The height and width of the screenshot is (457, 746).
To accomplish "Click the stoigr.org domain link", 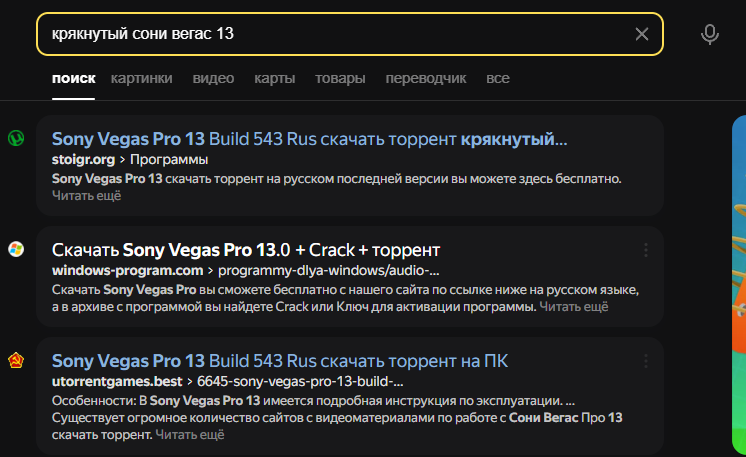I will tap(81, 159).
